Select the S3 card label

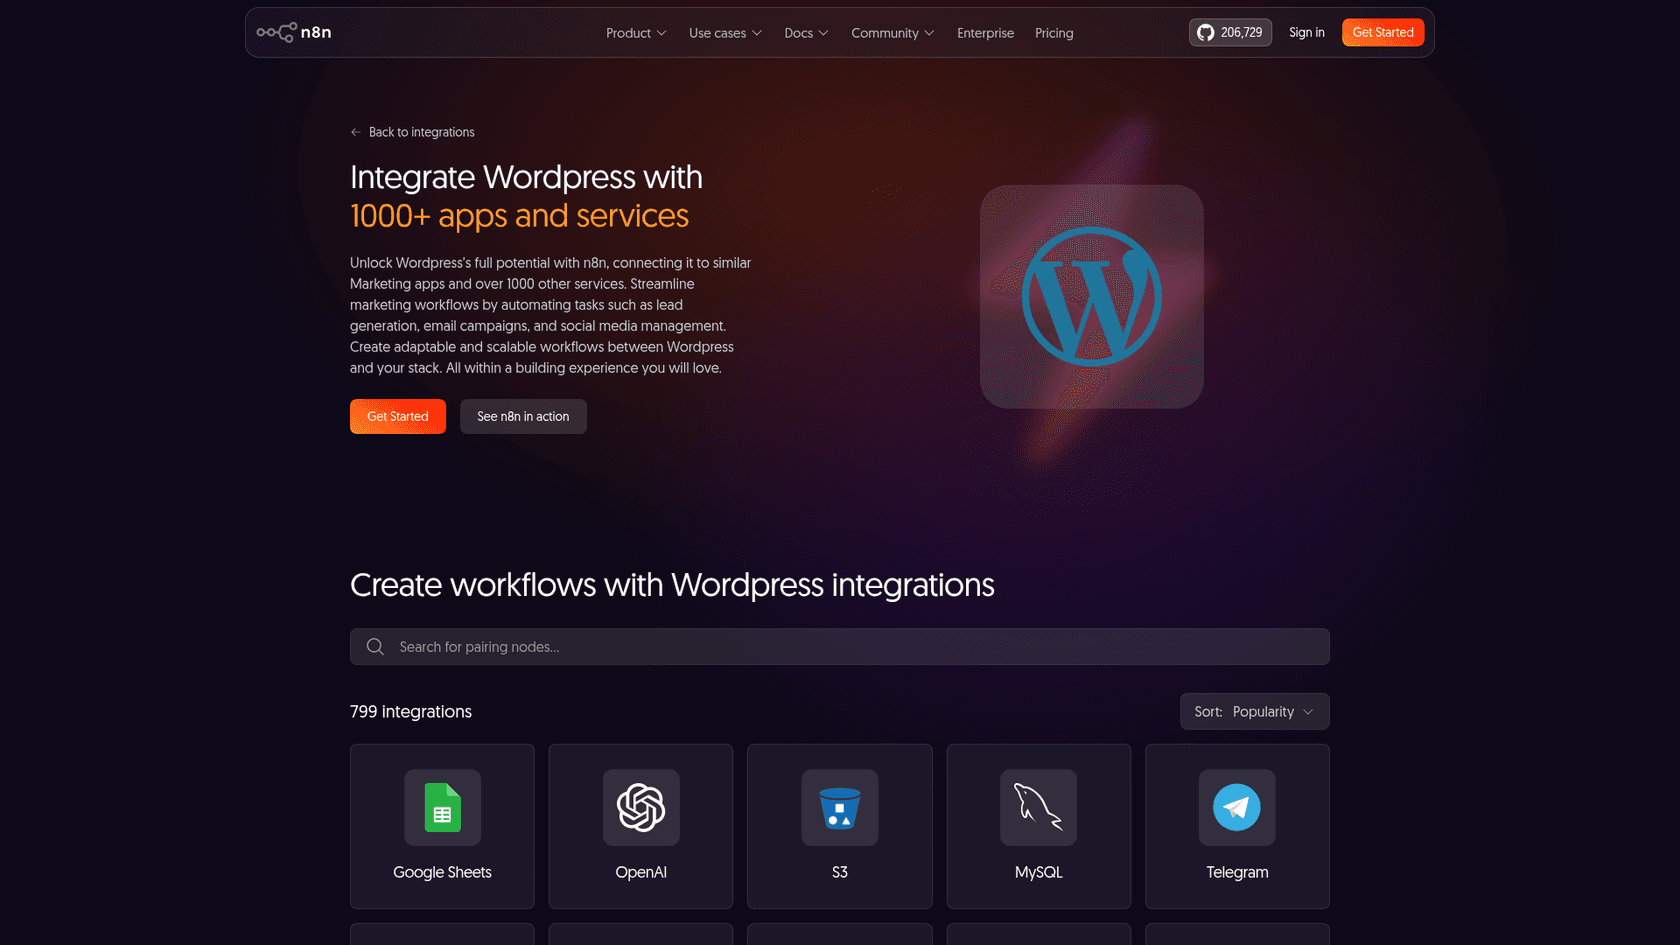840,872
